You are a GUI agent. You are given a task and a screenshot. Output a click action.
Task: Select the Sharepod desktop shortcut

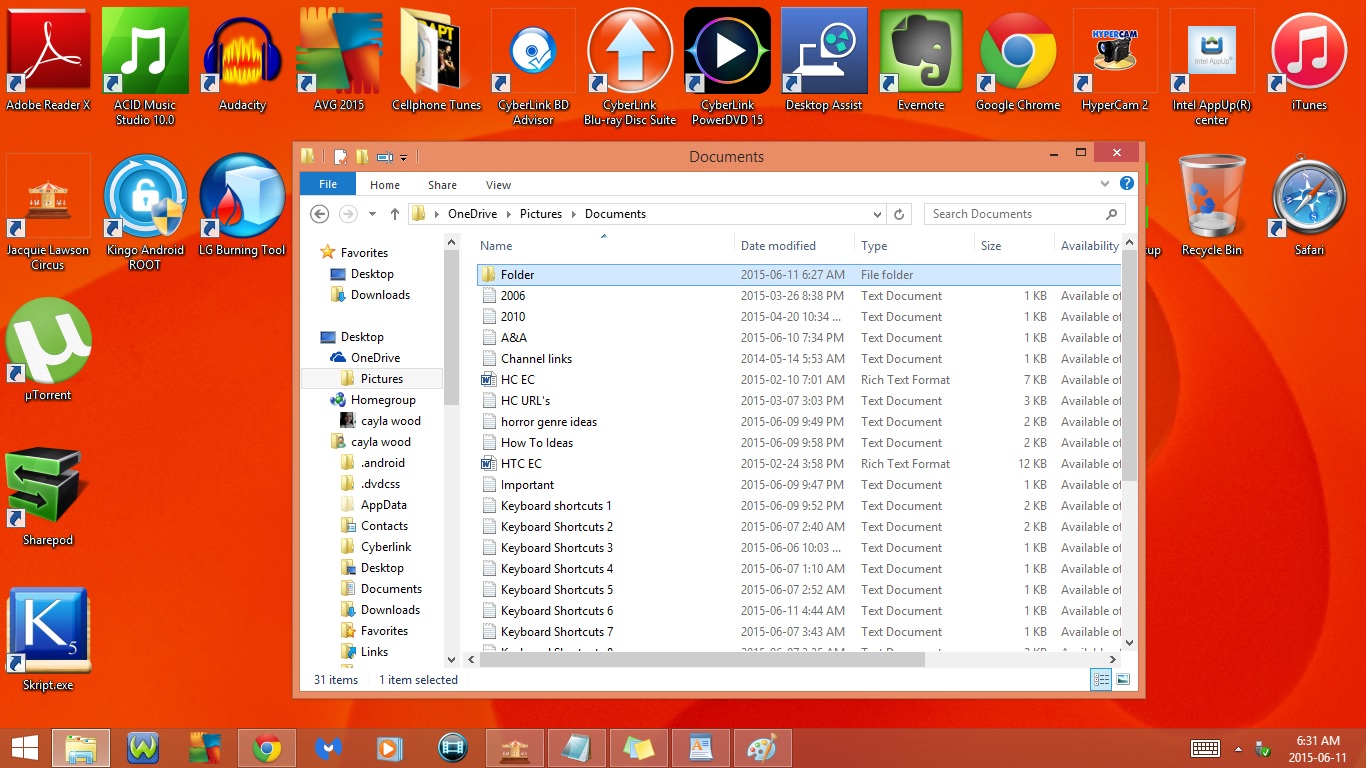(48, 495)
